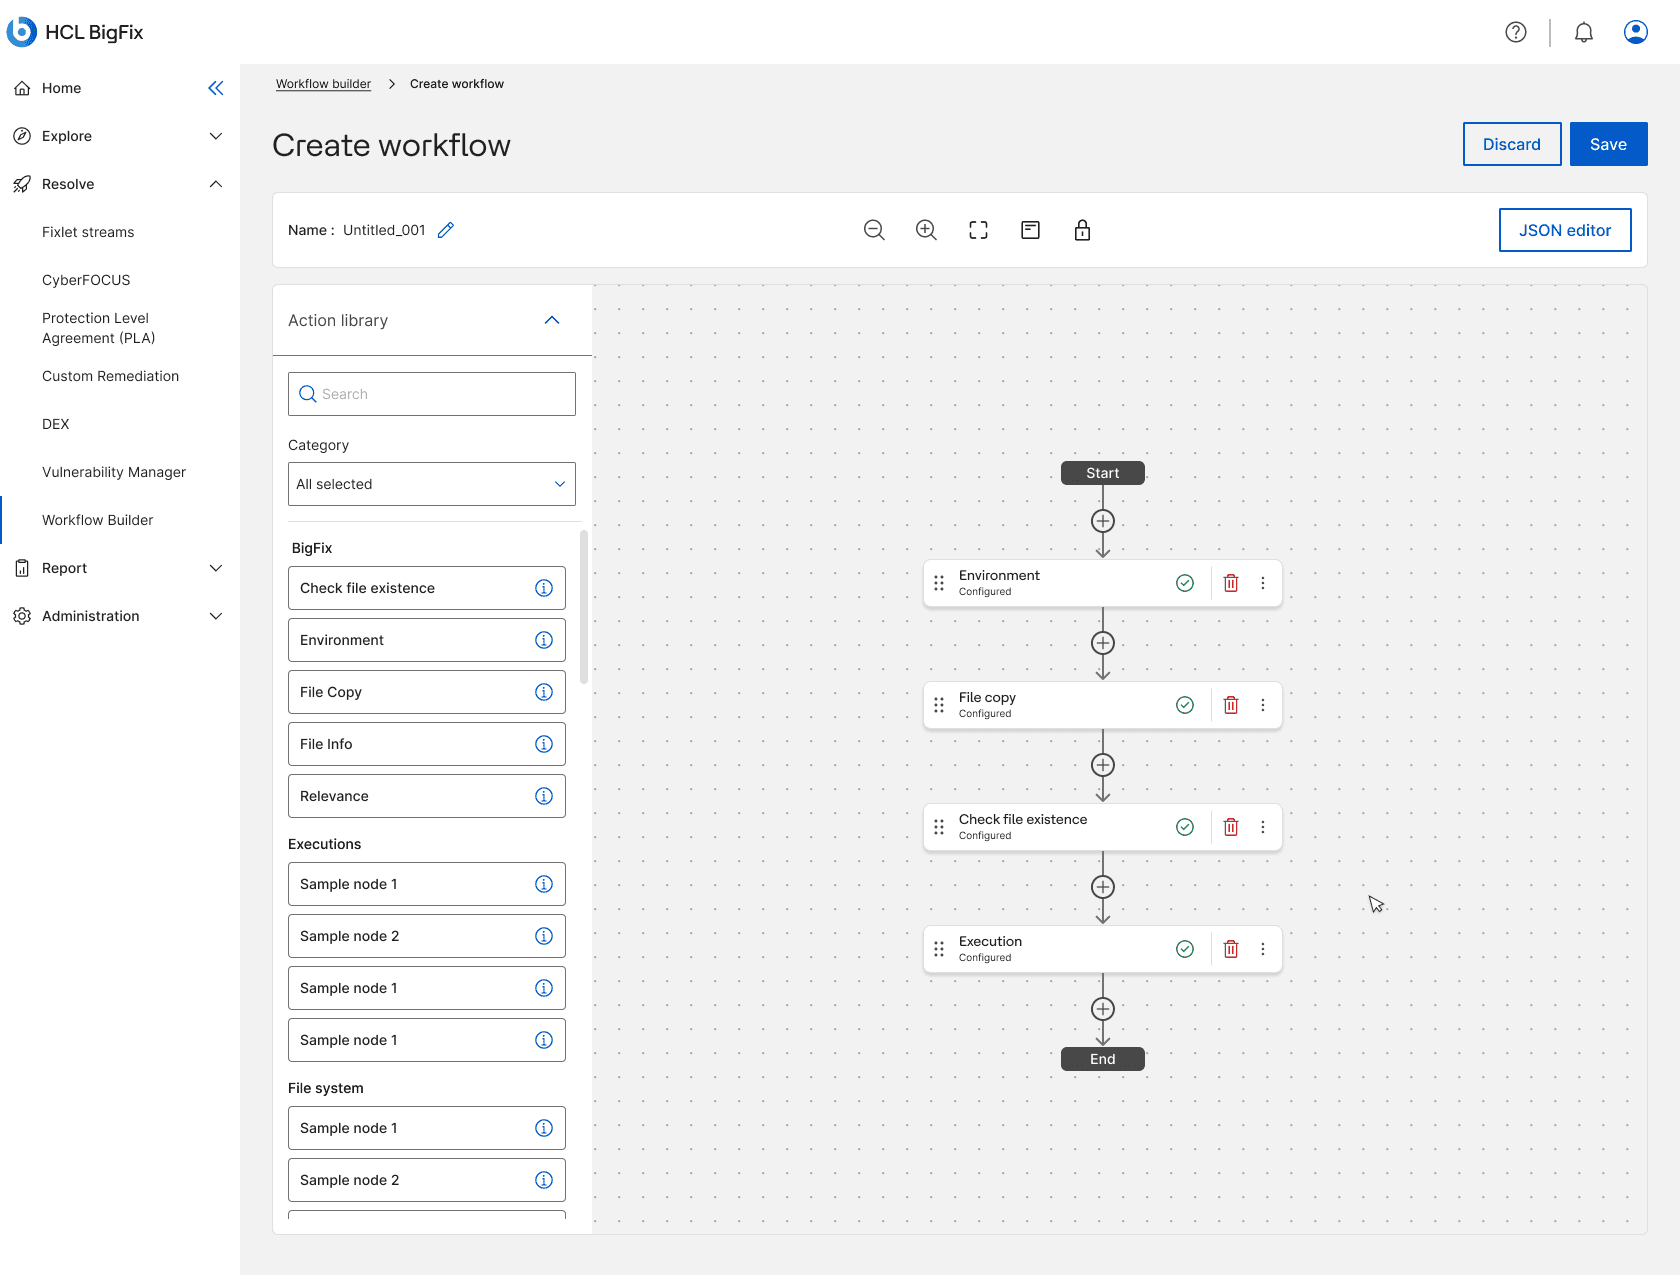1680x1275 pixels.
Task: Select Sample node 1 under File system
Action: pos(427,1128)
